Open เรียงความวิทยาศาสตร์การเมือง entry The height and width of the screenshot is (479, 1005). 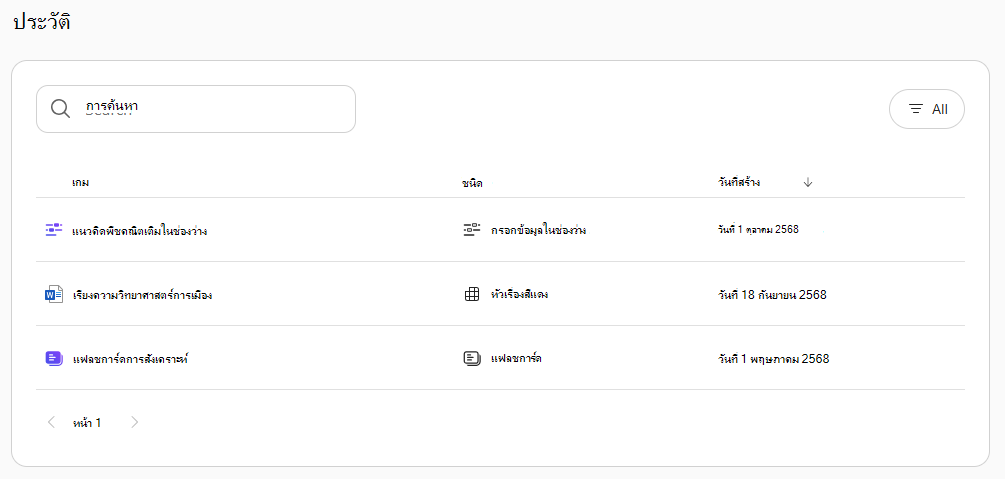click(142, 296)
